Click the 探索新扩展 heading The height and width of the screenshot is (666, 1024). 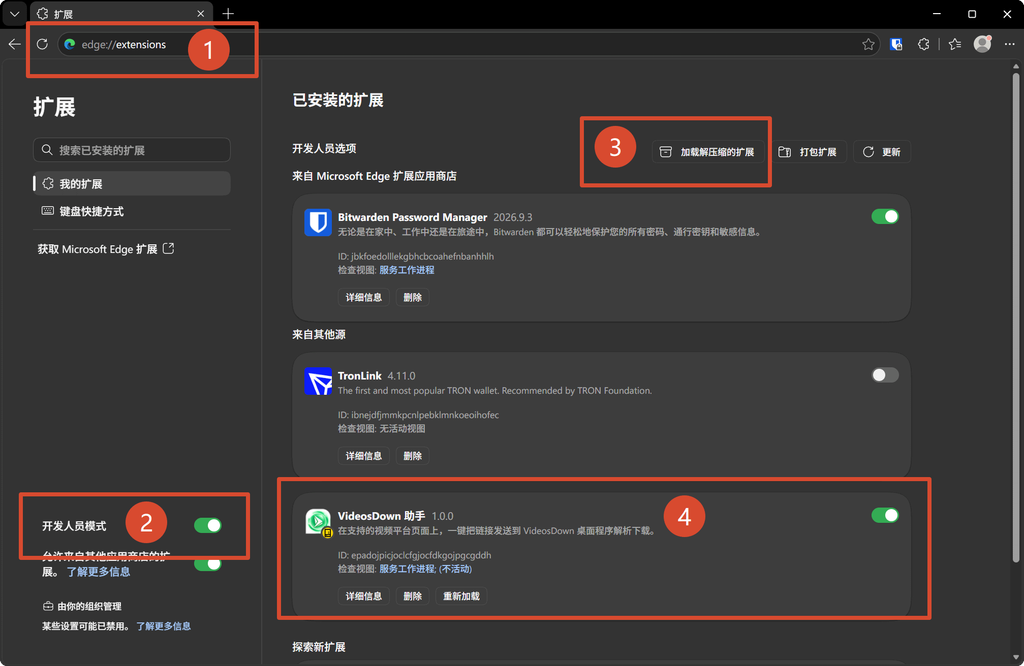[319, 647]
